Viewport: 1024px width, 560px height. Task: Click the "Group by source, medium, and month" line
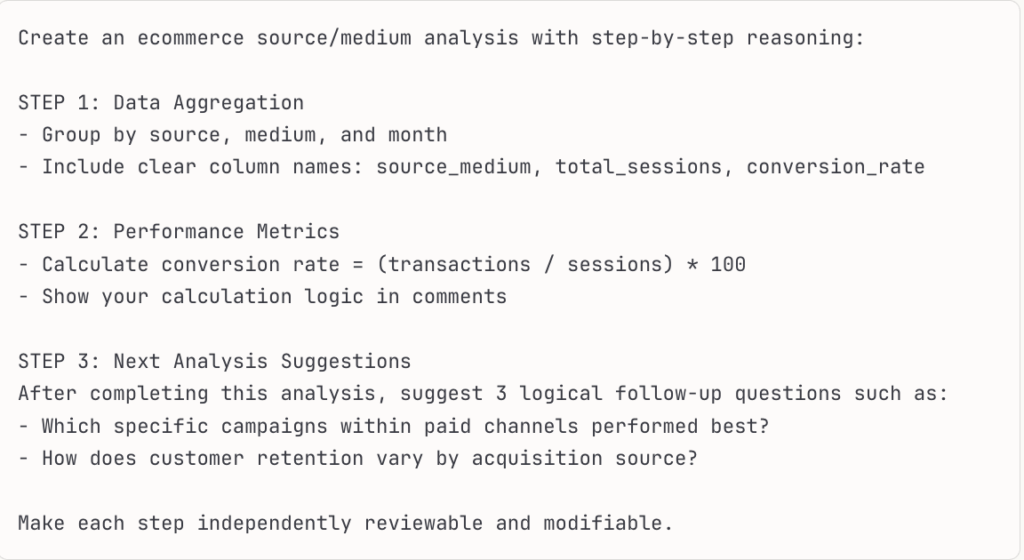[243, 135]
